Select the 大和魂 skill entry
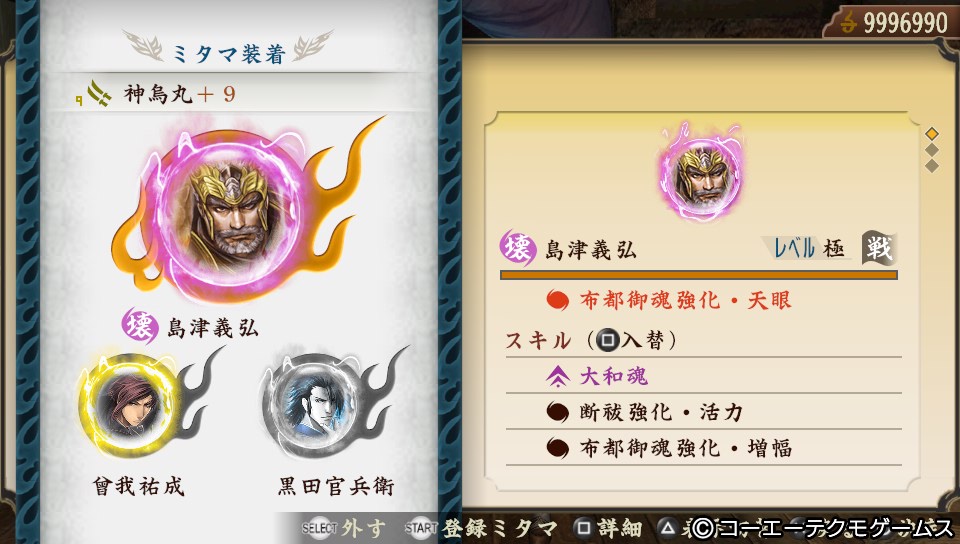The height and width of the screenshot is (544, 960). tap(703, 376)
